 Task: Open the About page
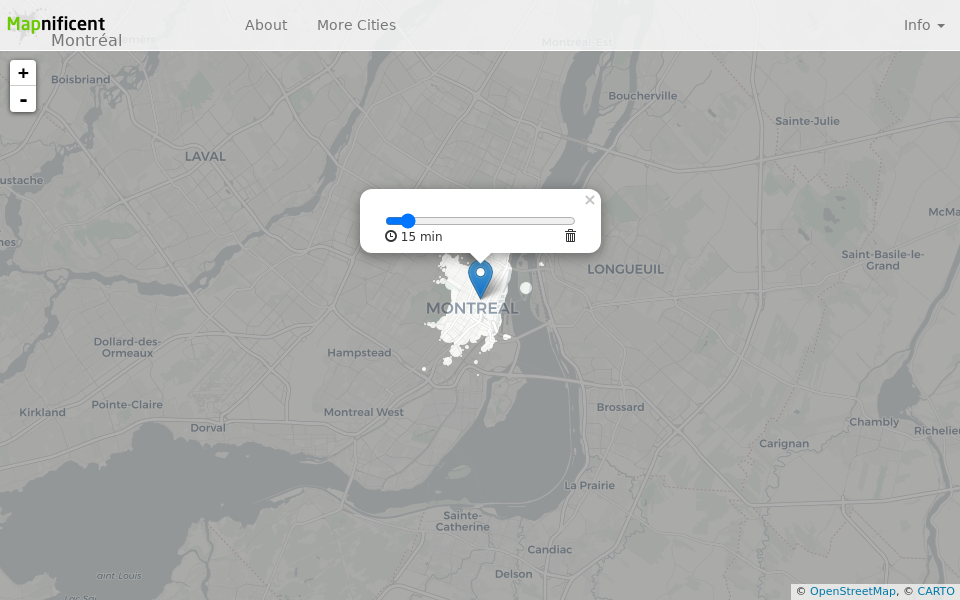pos(266,25)
